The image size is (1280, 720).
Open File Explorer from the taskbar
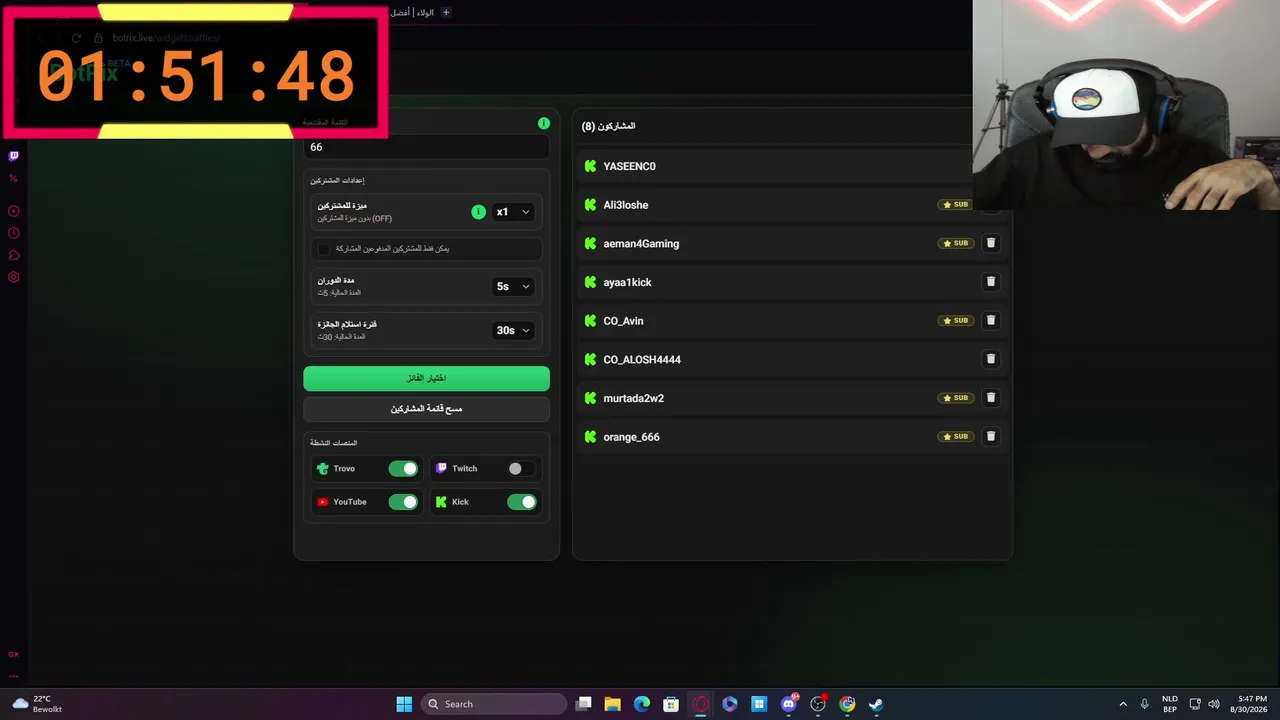pyautogui.click(x=613, y=704)
